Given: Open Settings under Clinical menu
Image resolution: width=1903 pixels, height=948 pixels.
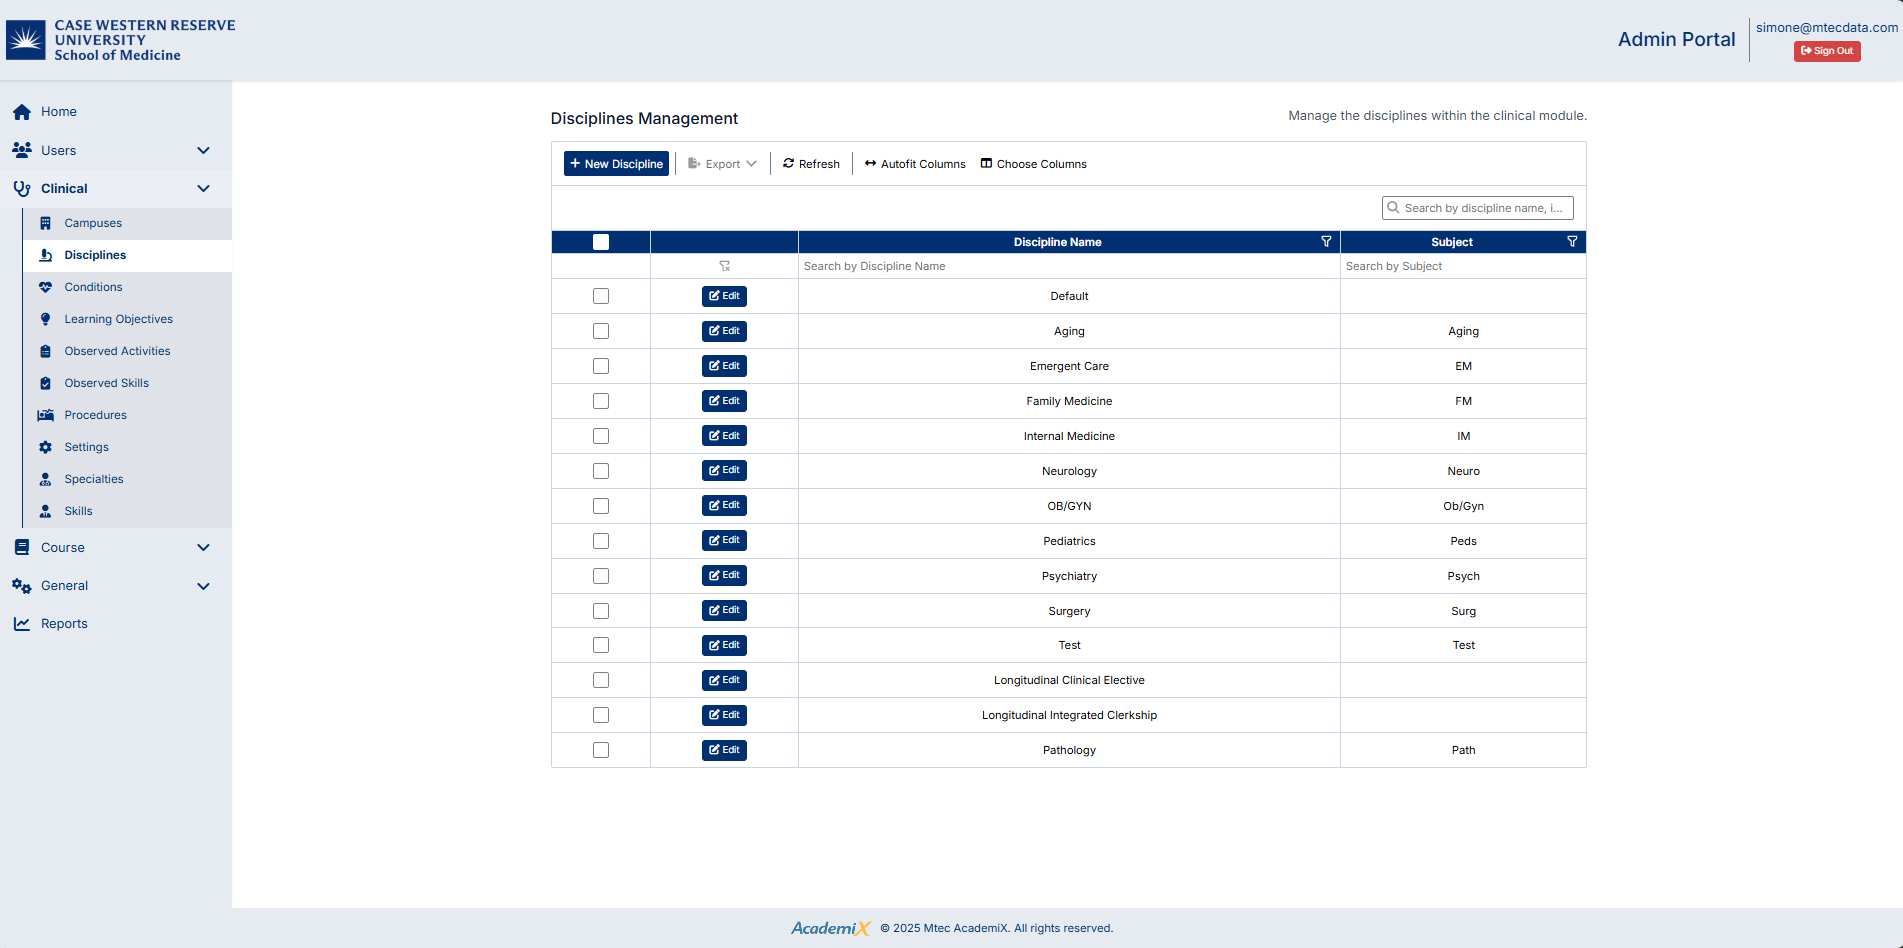Looking at the screenshot, I should [x=86, y=447].
